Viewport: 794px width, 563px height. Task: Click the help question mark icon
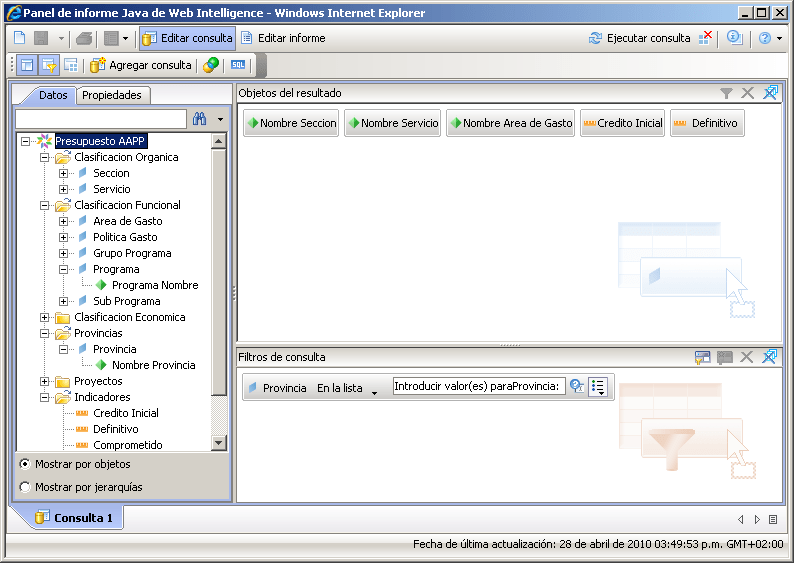tap(765, 38)
